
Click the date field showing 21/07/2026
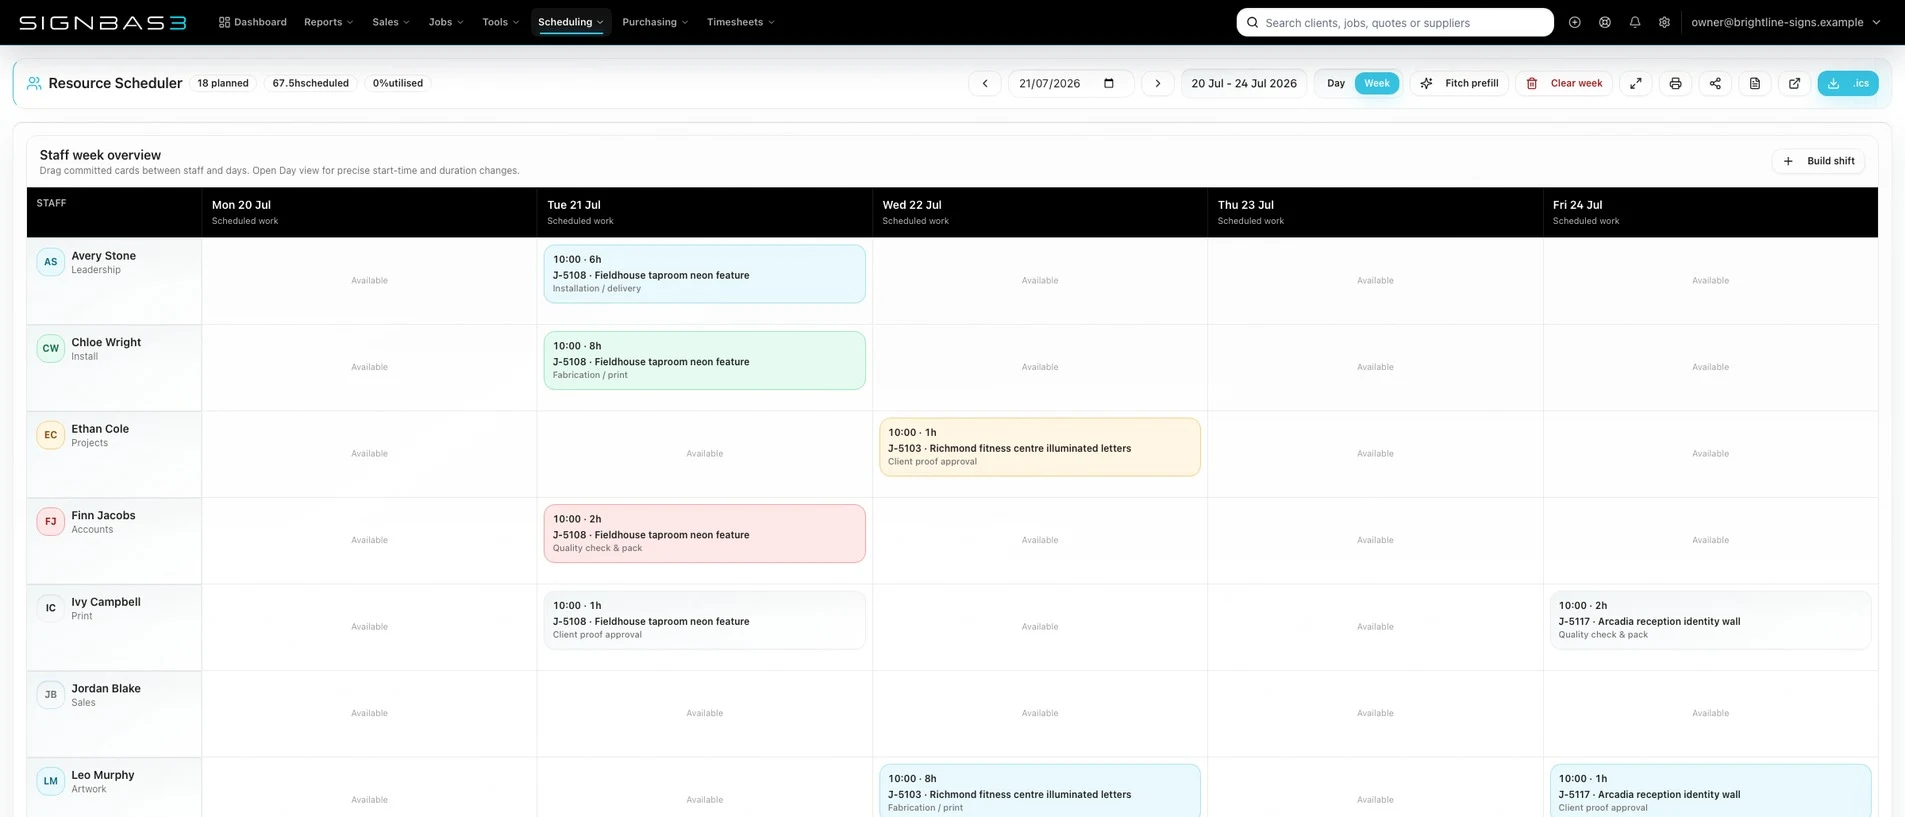(1071, 83)
